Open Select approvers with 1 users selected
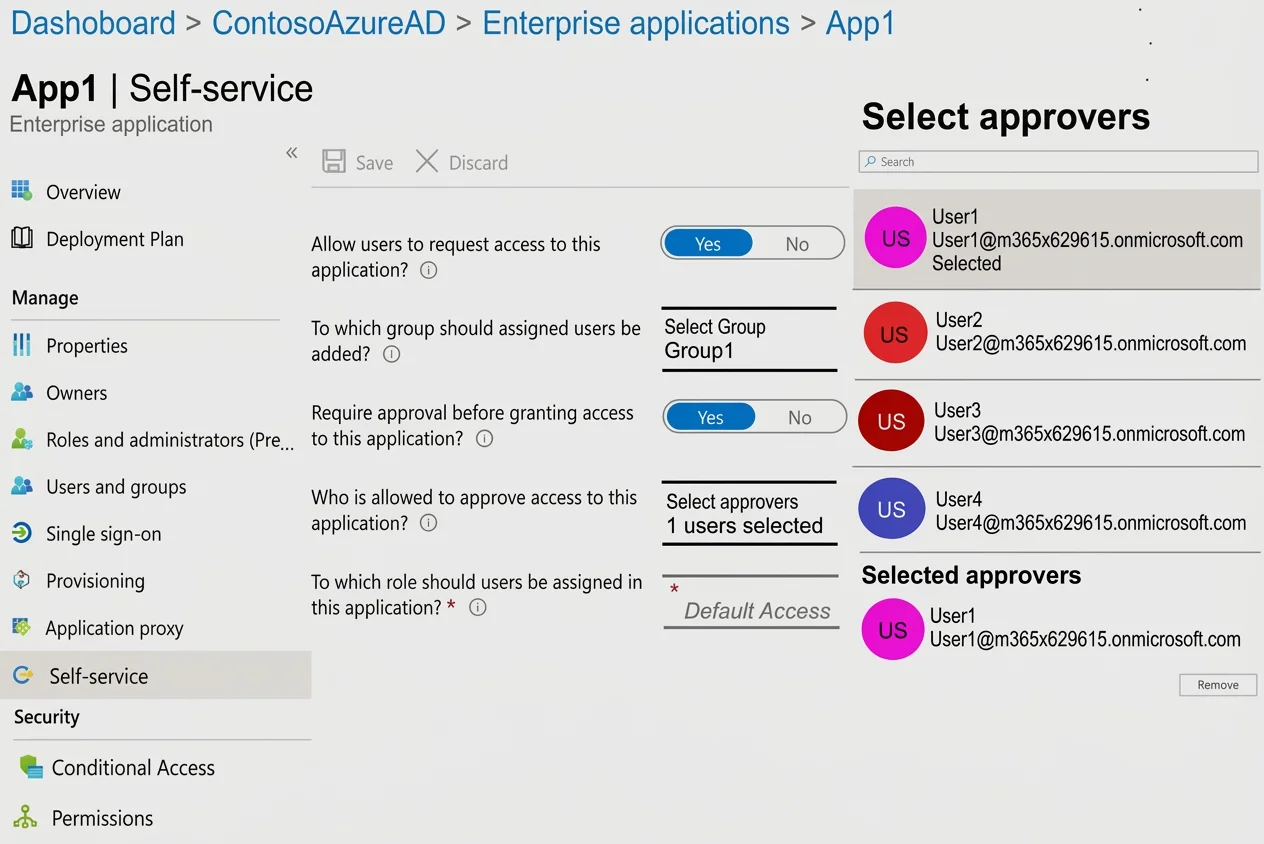This screenshot has width=1264, height=844. [749, 514]
